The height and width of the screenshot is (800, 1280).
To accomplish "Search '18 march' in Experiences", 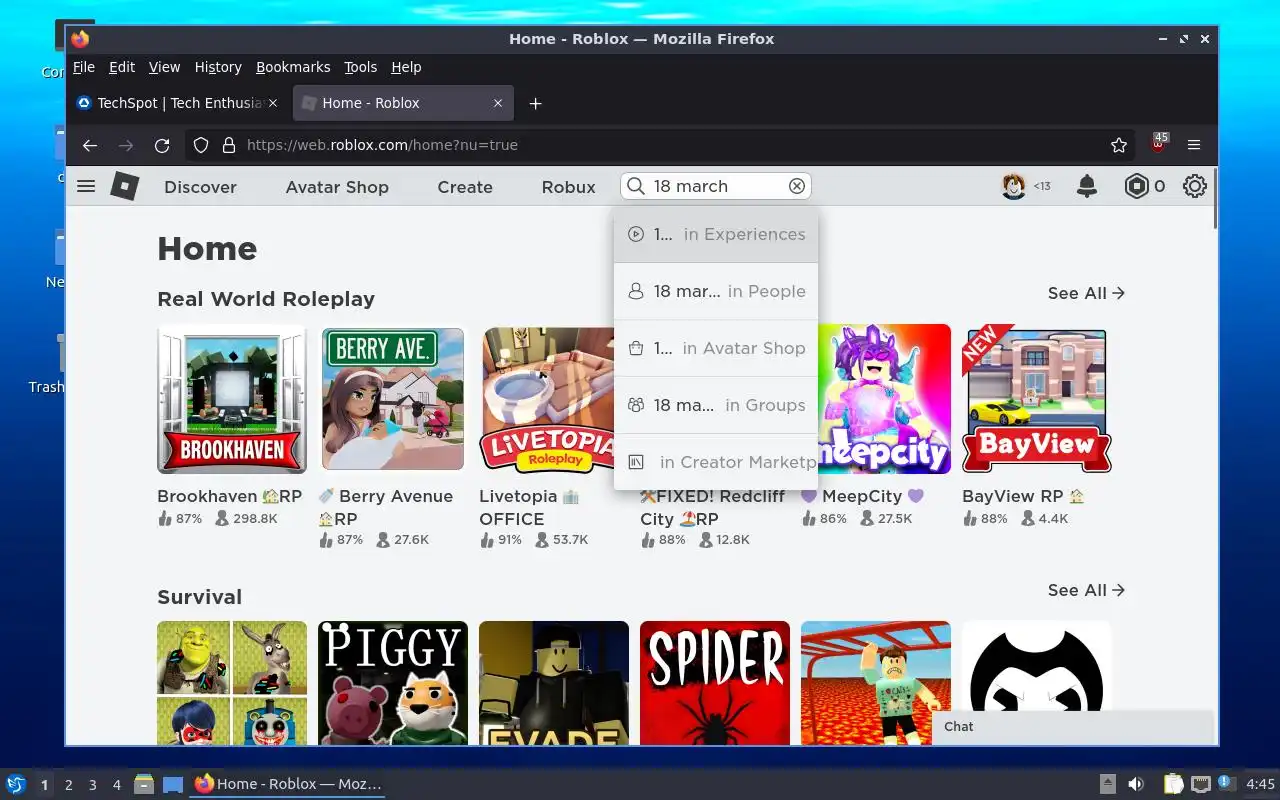I will (716, 234).
